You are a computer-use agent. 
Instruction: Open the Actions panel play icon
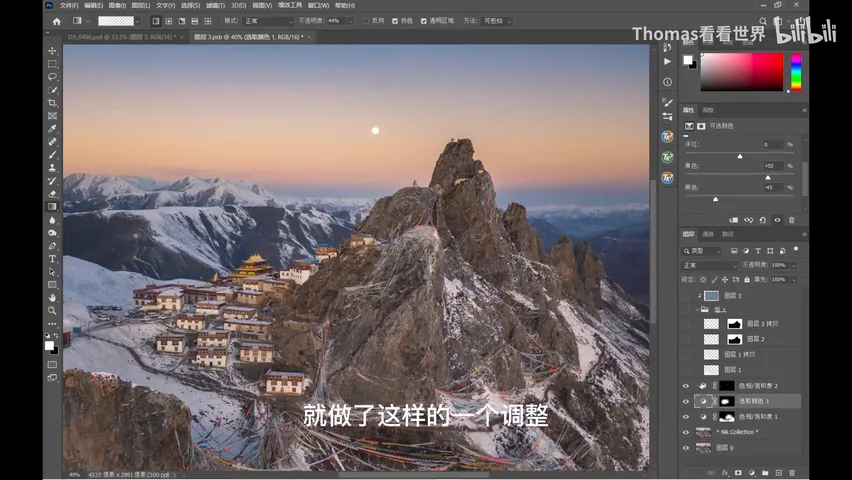[667, 61]
